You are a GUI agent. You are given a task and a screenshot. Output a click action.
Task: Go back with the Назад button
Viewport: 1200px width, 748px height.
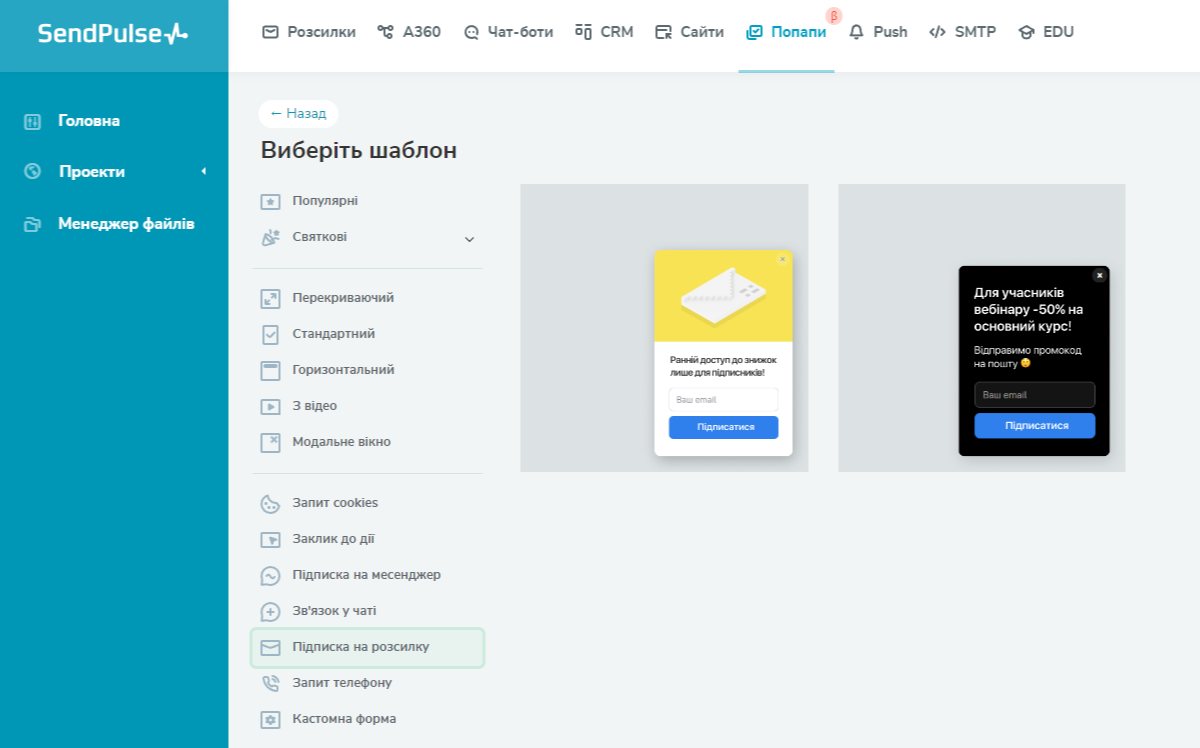click(x=298, y=114)
